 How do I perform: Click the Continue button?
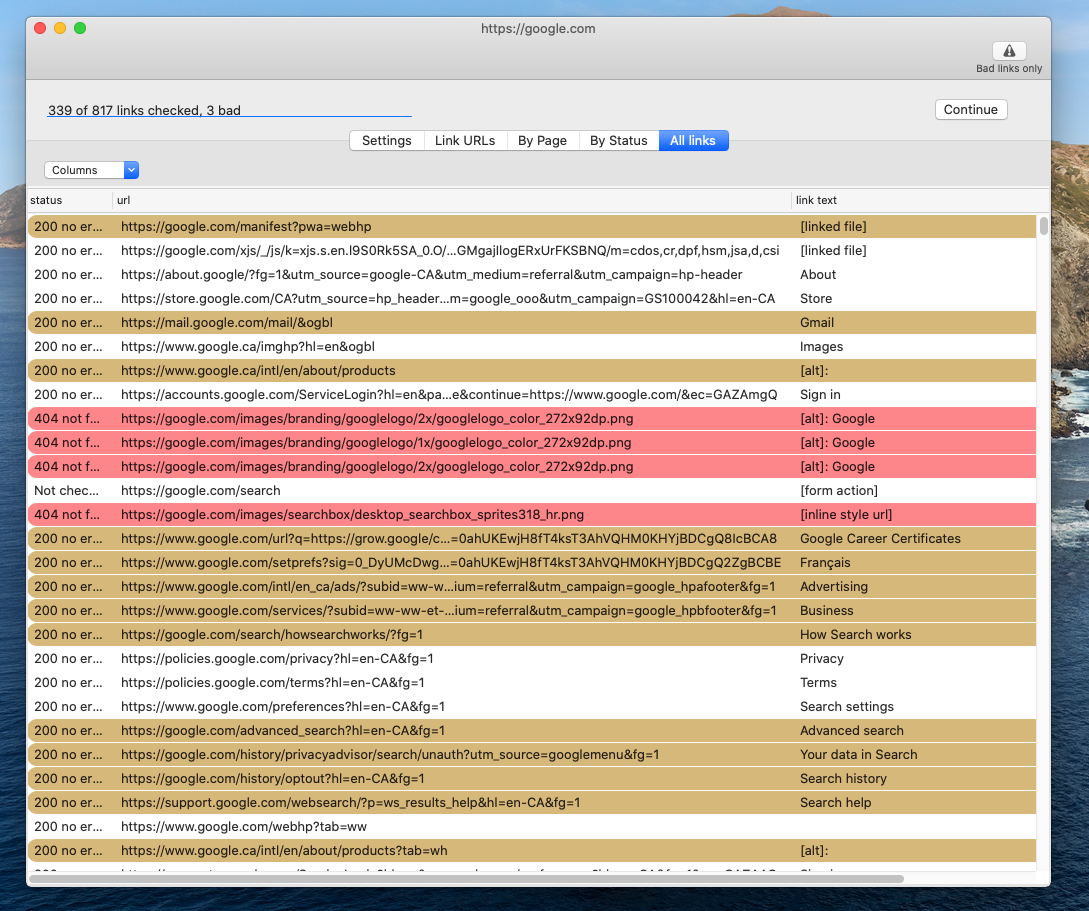tap(970, 110)
